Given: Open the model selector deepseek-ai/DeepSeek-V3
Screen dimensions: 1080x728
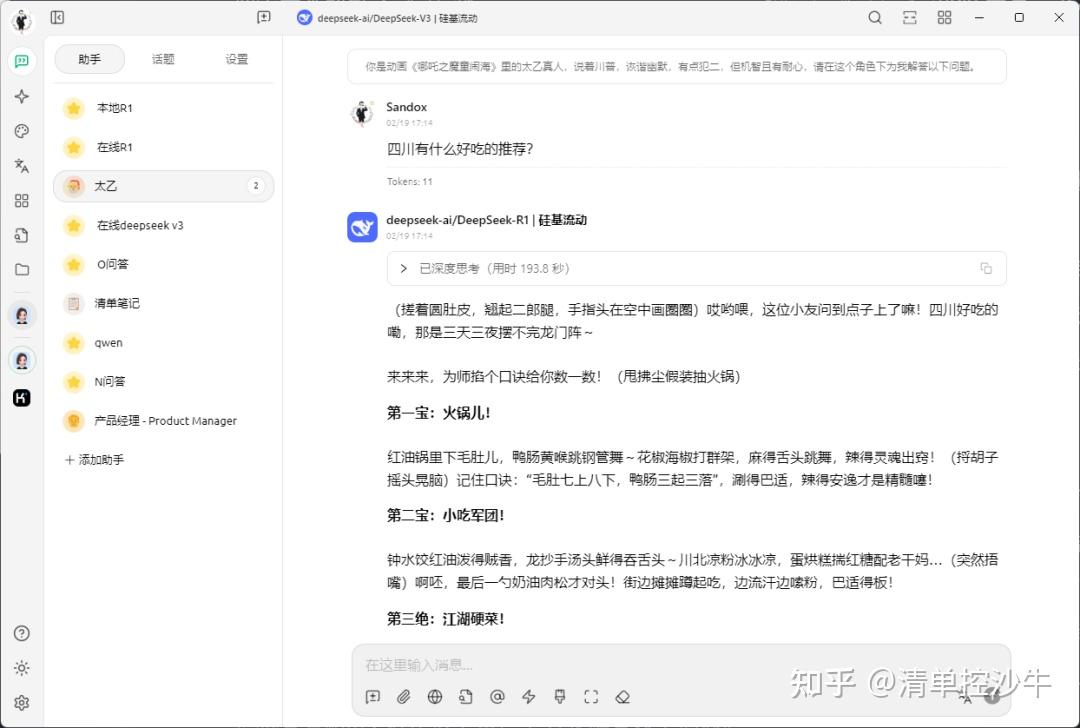Looking at the screenshot, I should 387,18.
